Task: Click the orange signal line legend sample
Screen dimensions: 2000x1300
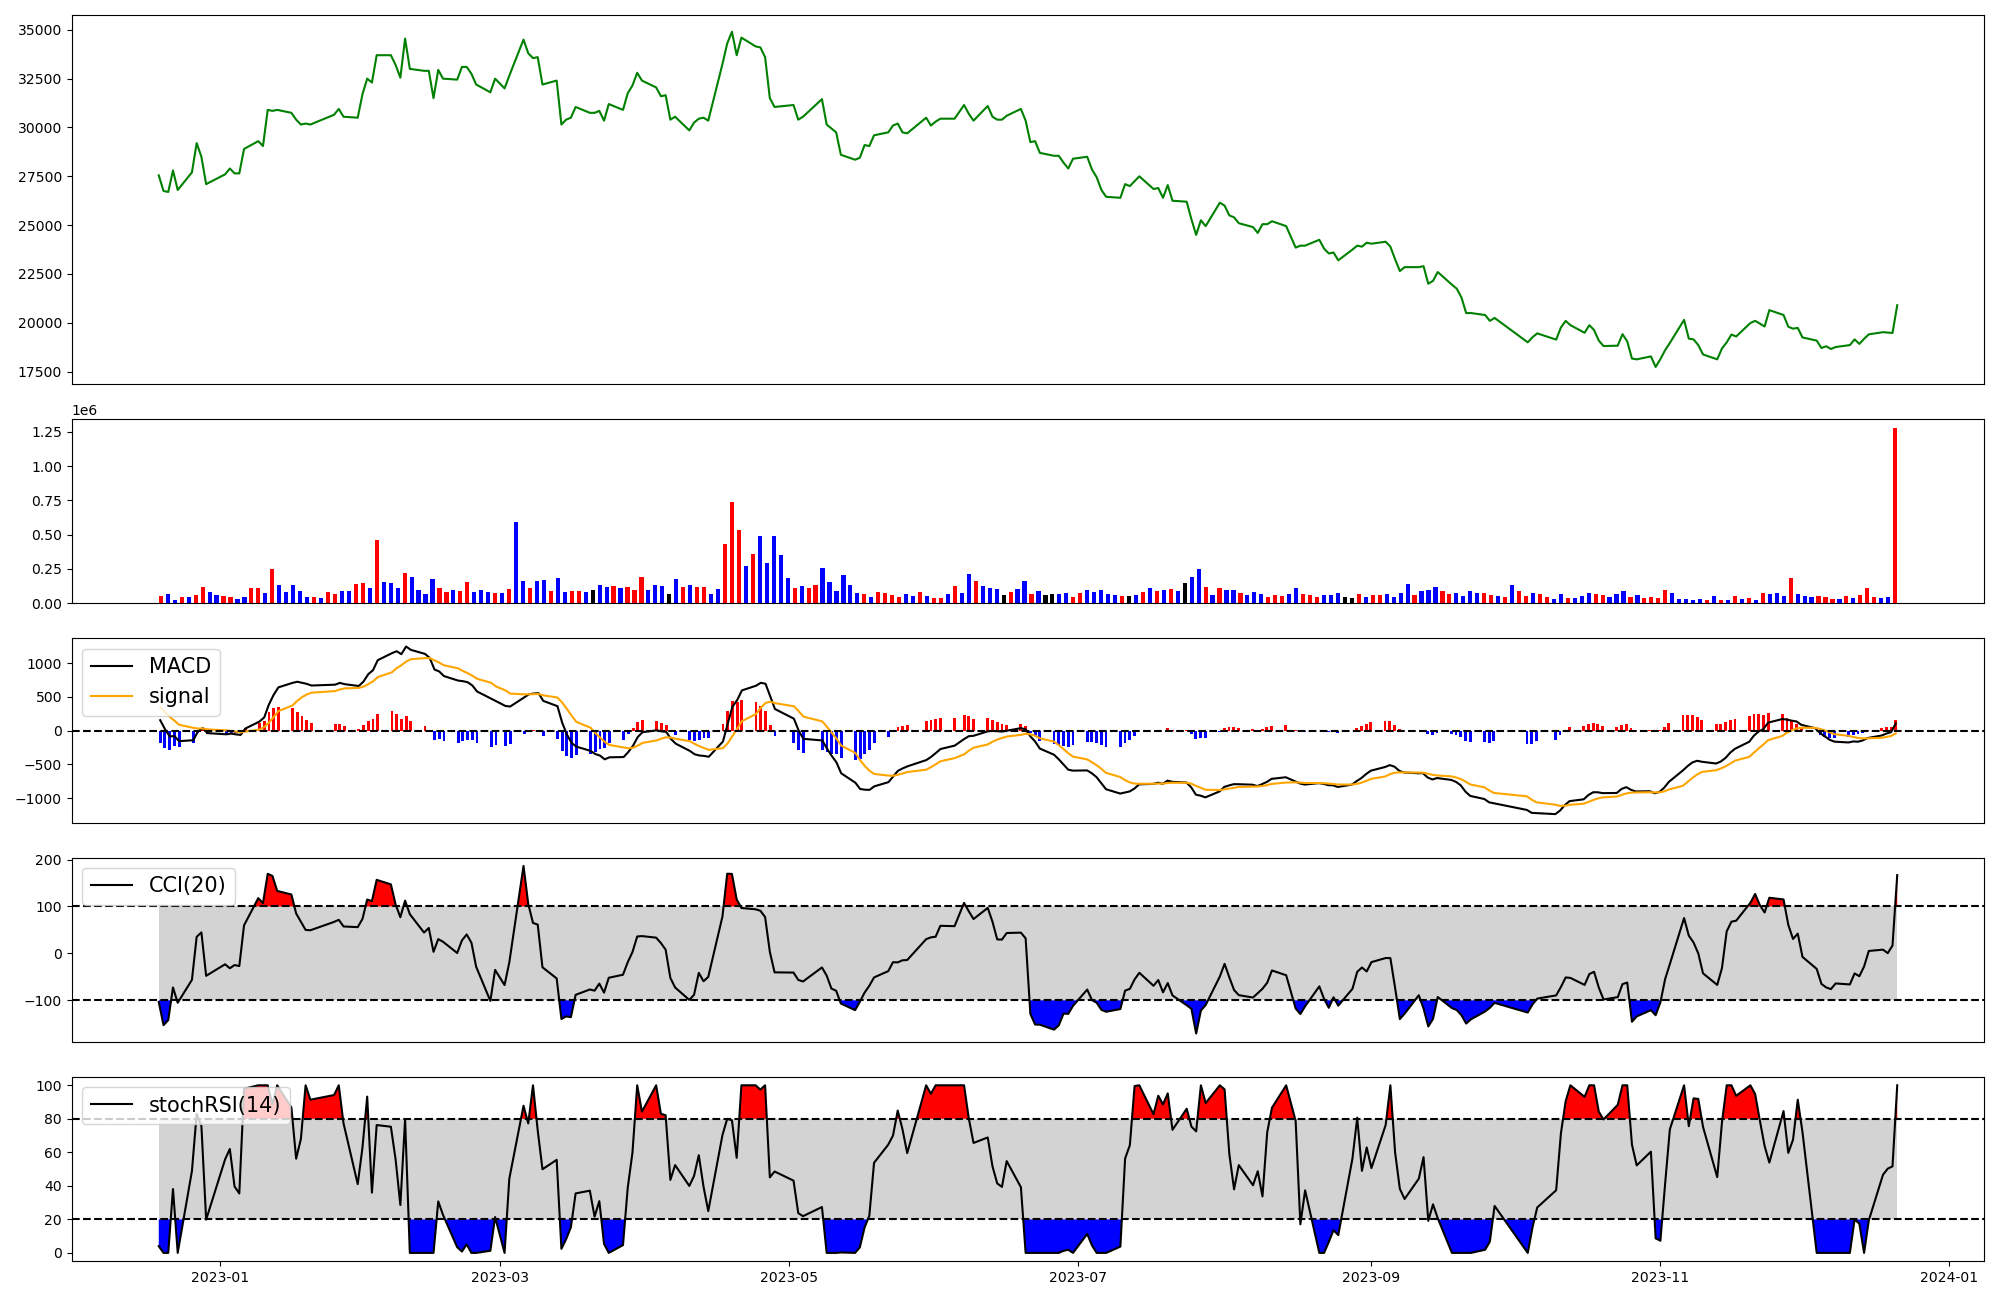Action: coord(113,696)
